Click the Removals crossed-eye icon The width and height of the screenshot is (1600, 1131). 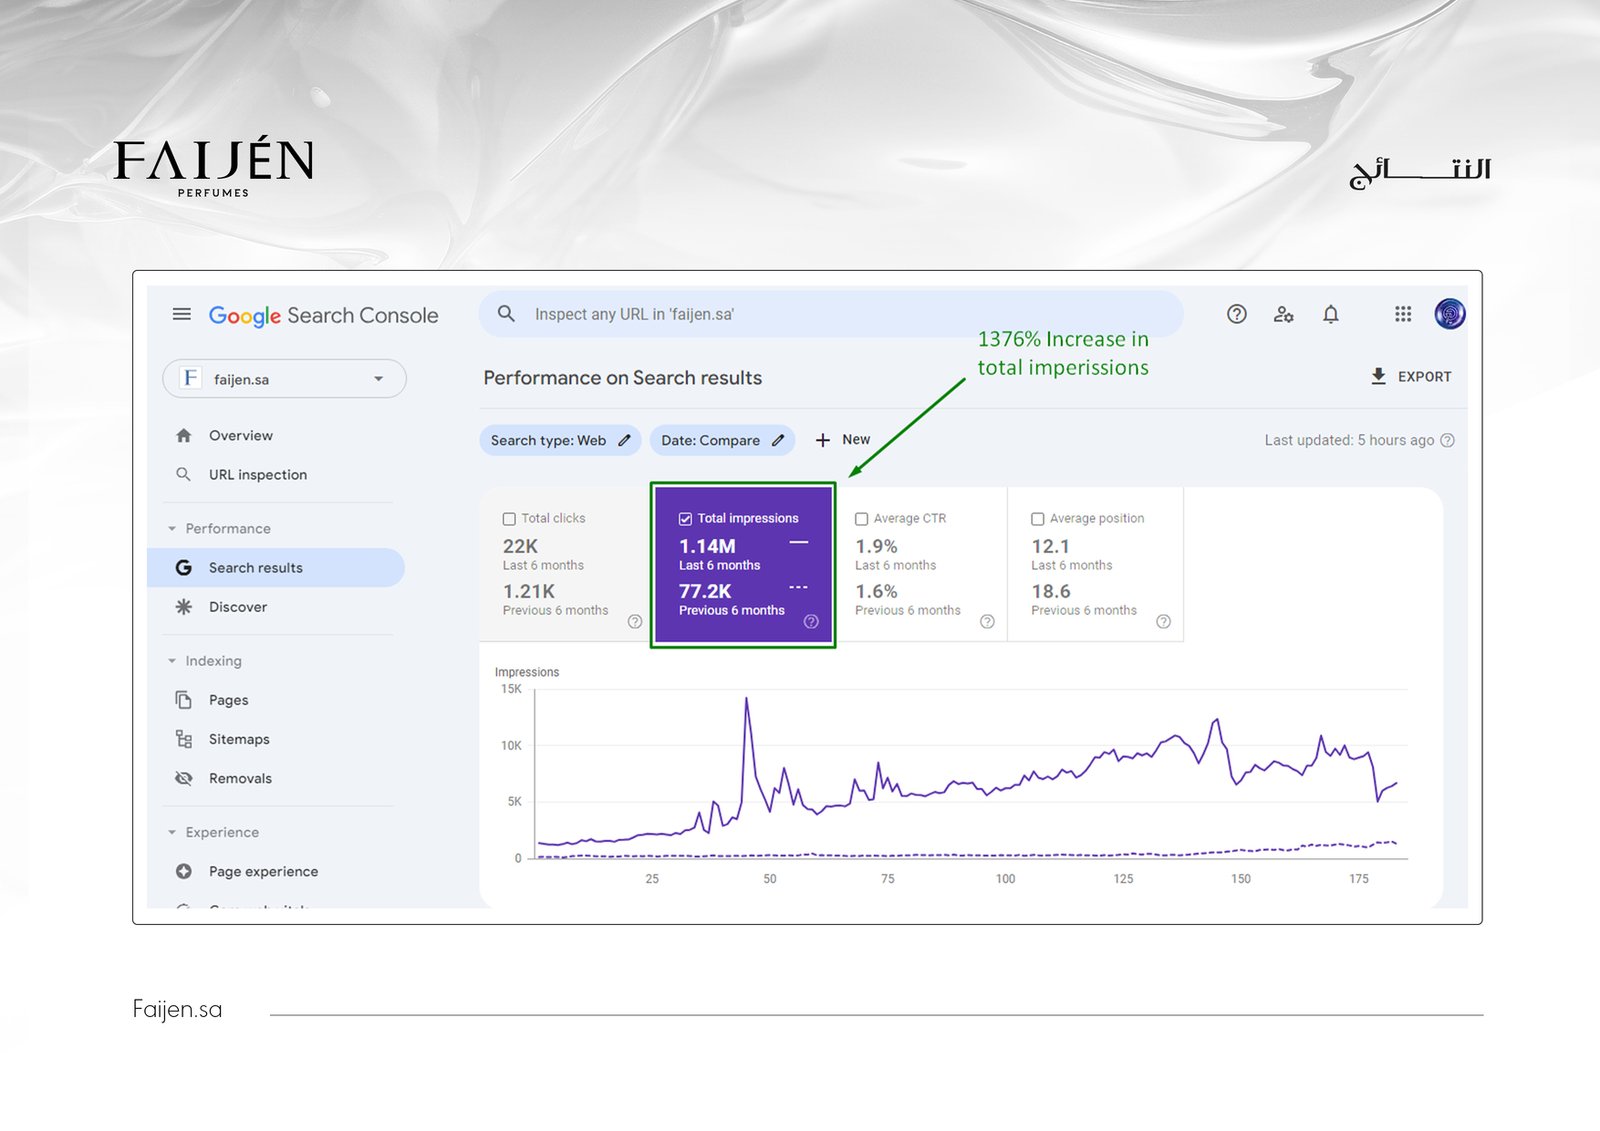184,778
